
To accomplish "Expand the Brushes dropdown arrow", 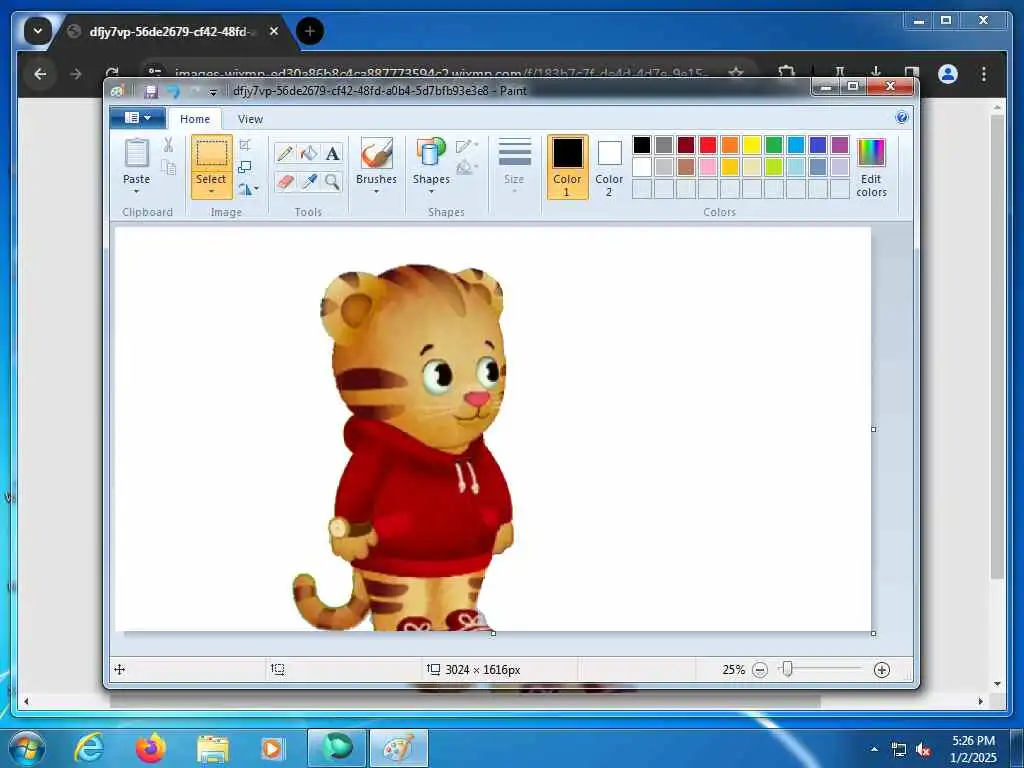I will pyautogui.click(x=376, y=192).
